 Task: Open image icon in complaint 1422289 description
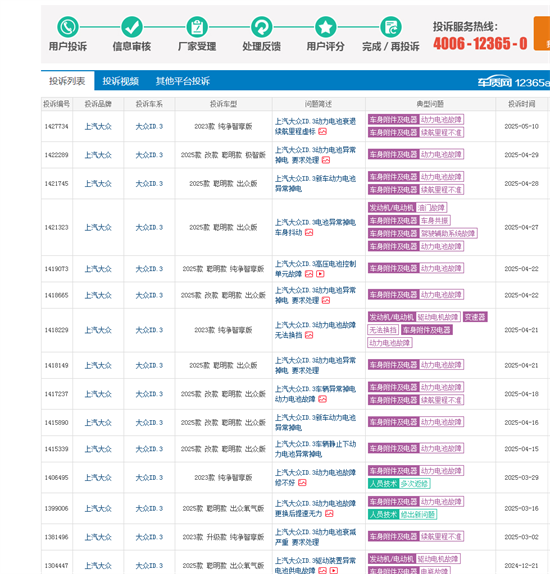pos(326,160)
